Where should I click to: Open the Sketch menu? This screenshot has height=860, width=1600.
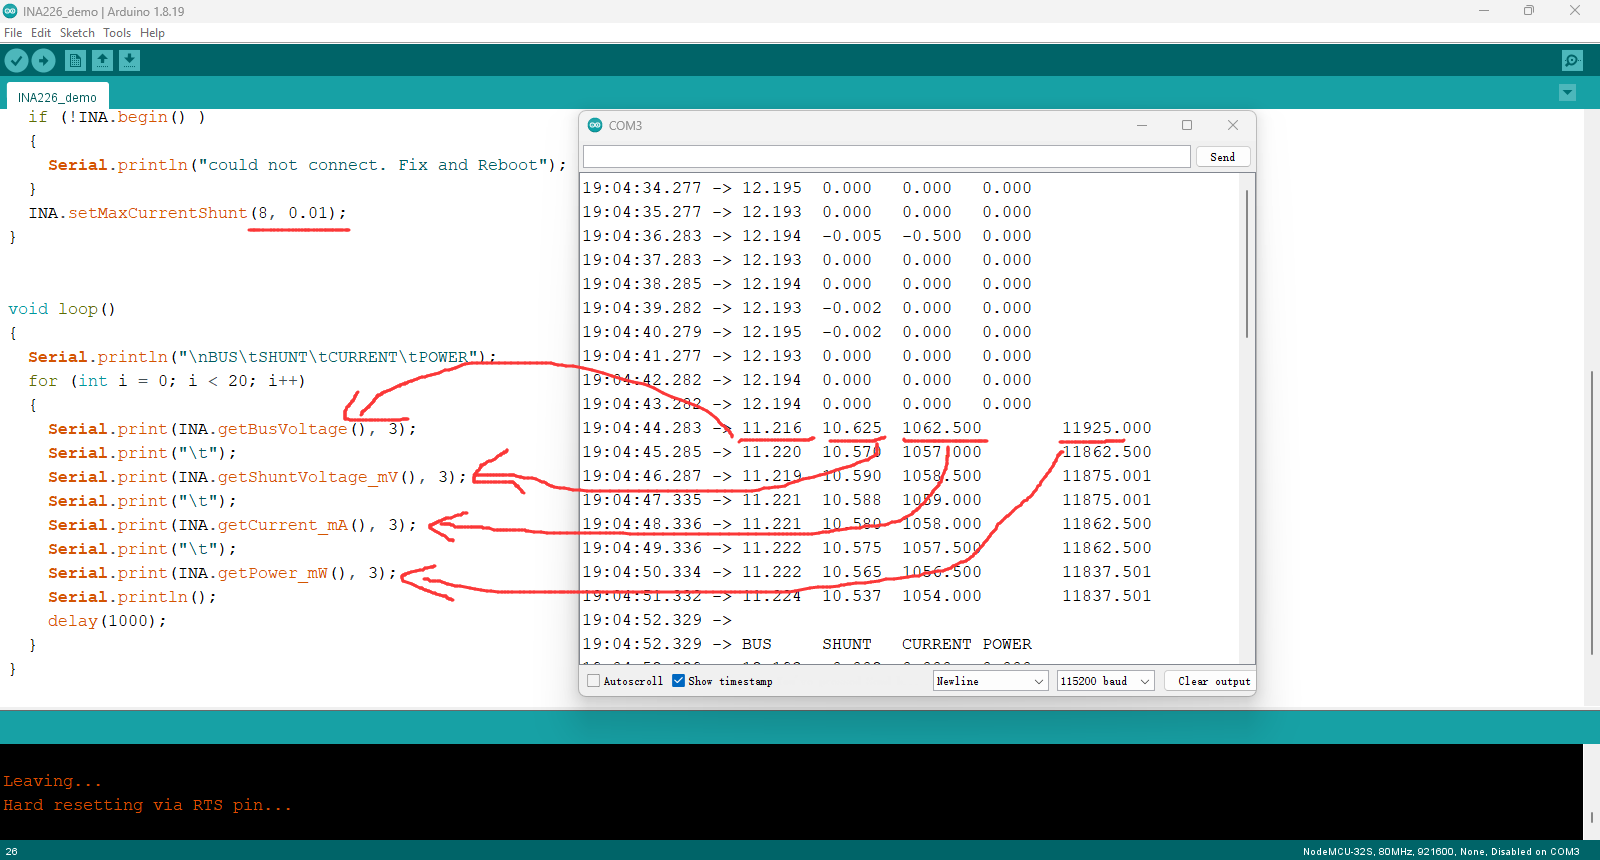[x=77, y=33]
